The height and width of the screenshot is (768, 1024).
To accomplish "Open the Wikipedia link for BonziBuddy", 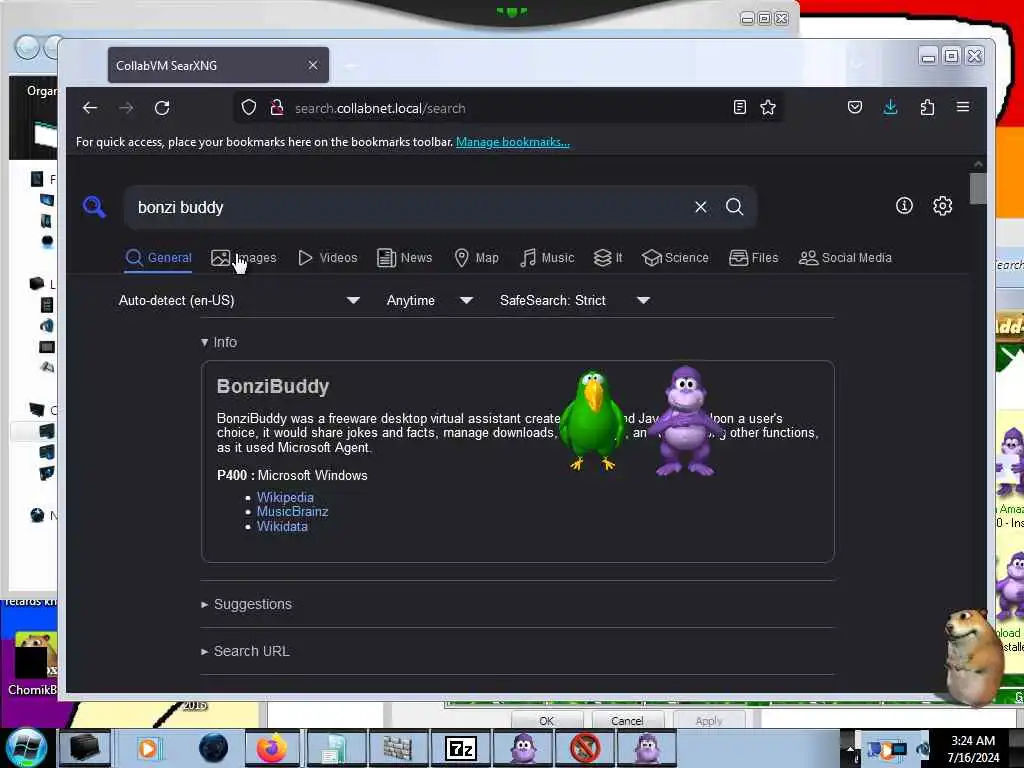I will click(285, 497).
